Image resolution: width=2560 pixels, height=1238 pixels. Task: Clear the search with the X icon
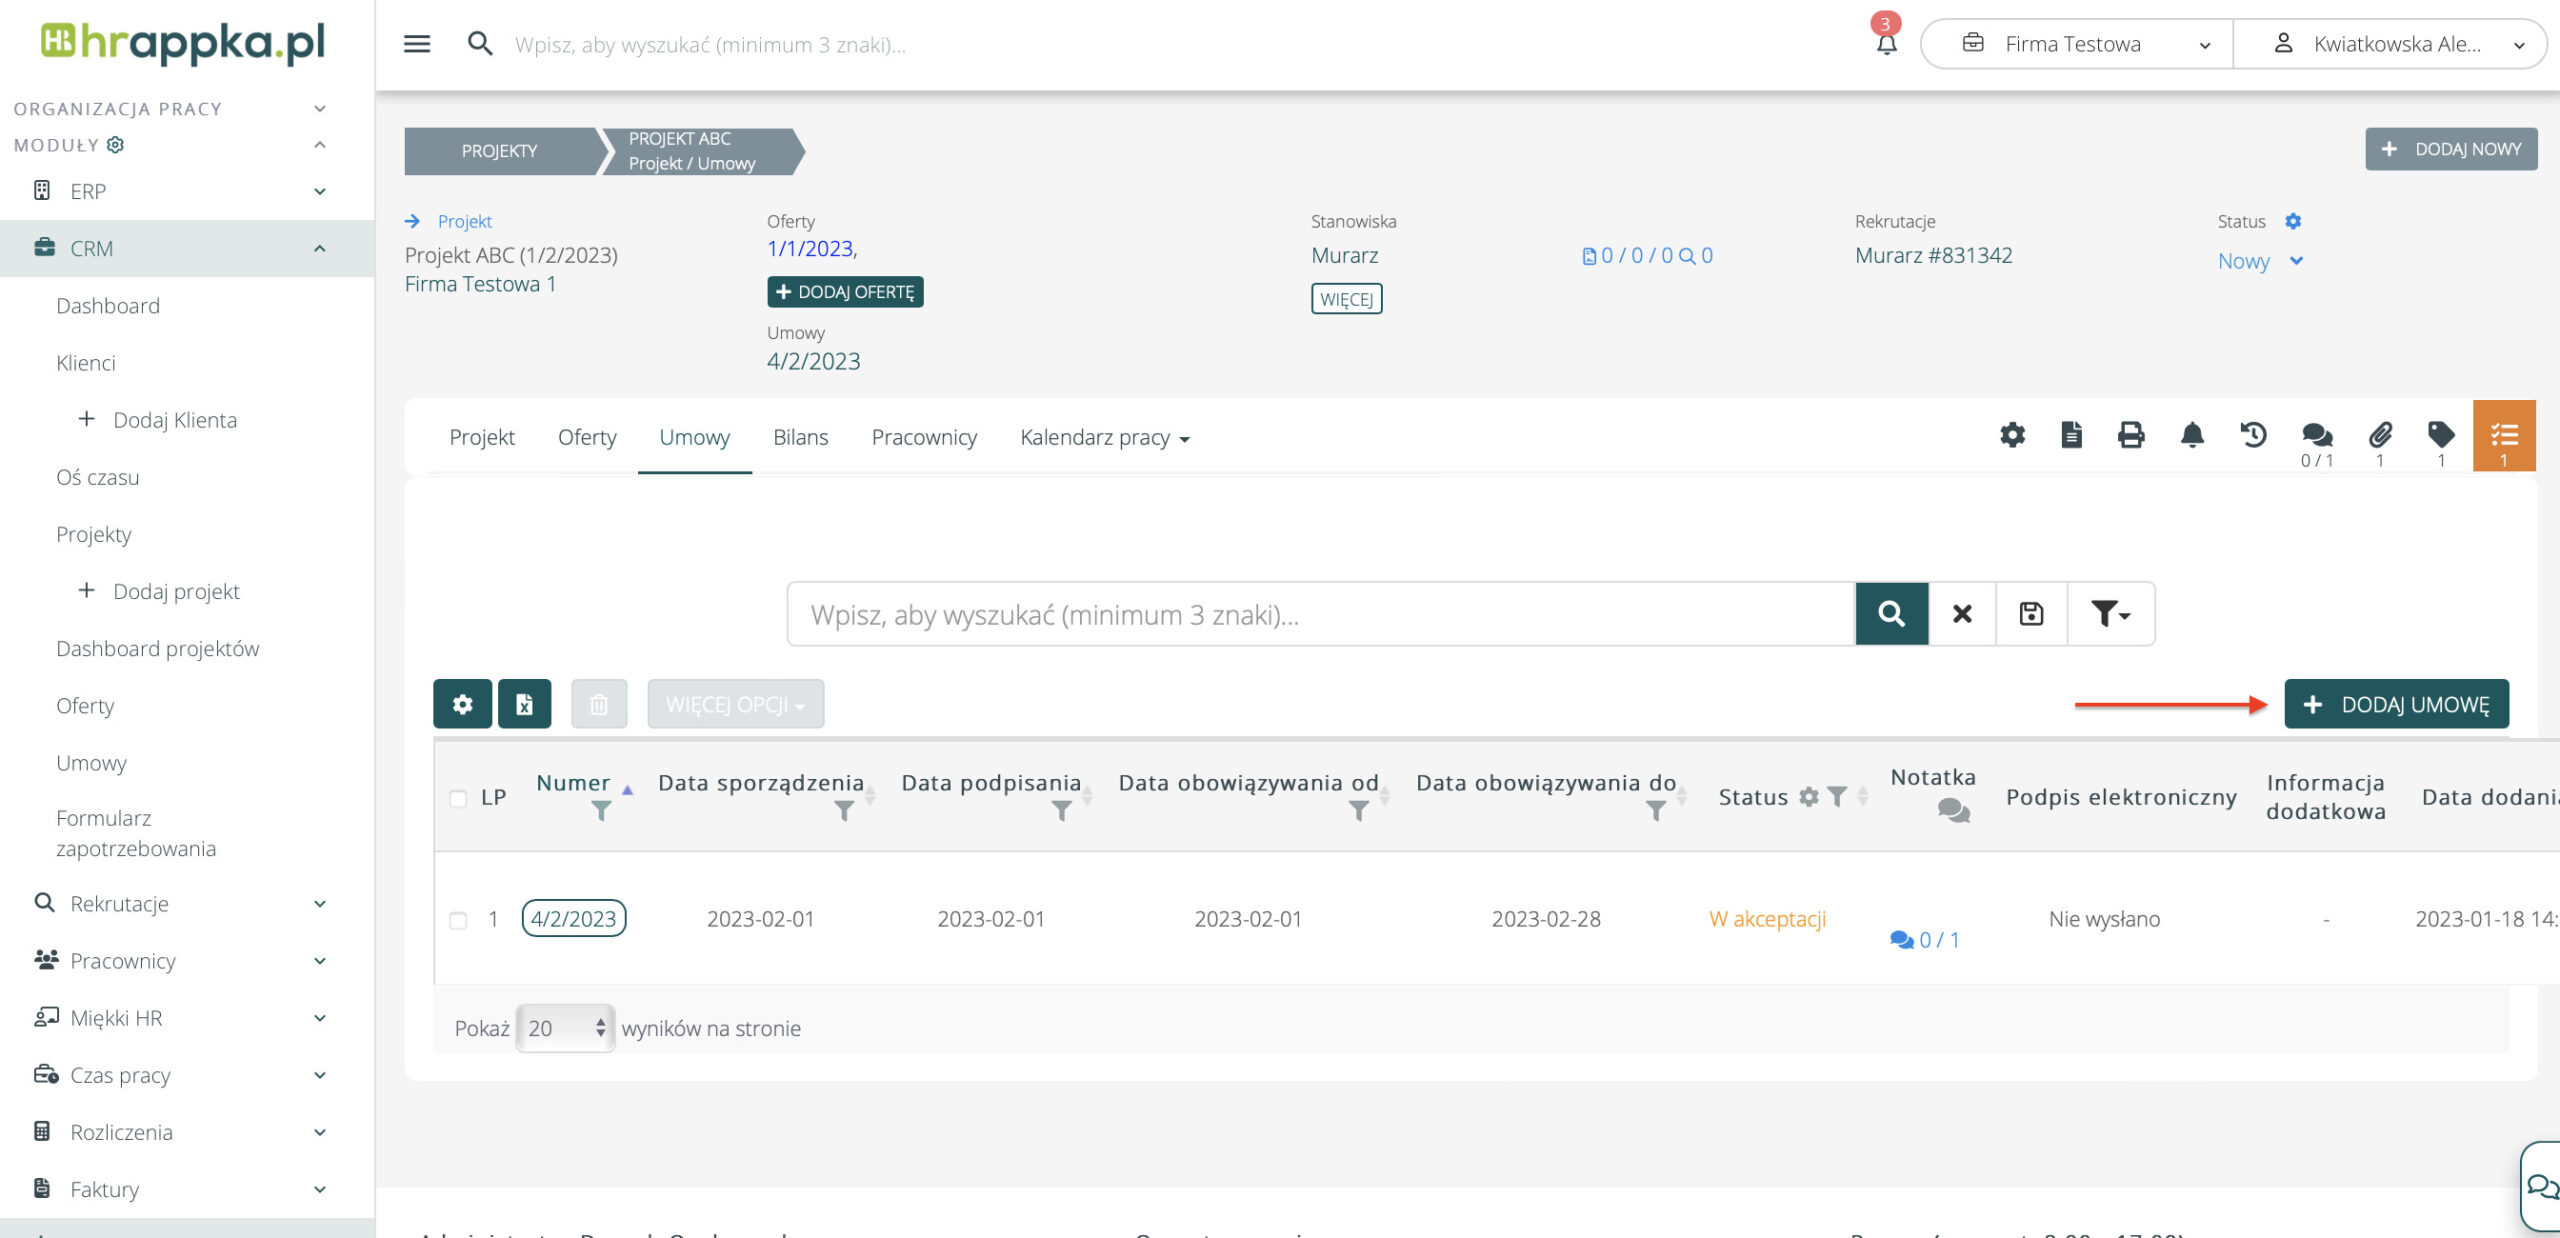click(x=1962, y=613)
